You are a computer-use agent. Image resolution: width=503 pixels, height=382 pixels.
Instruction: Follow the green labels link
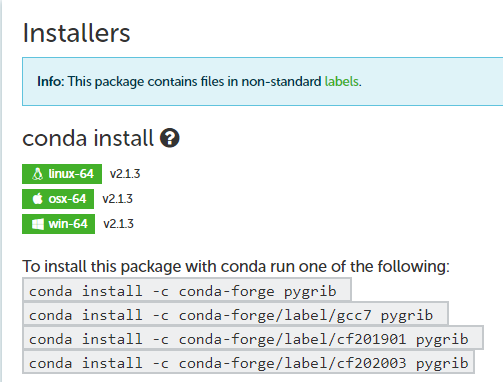tap(342, 81)
